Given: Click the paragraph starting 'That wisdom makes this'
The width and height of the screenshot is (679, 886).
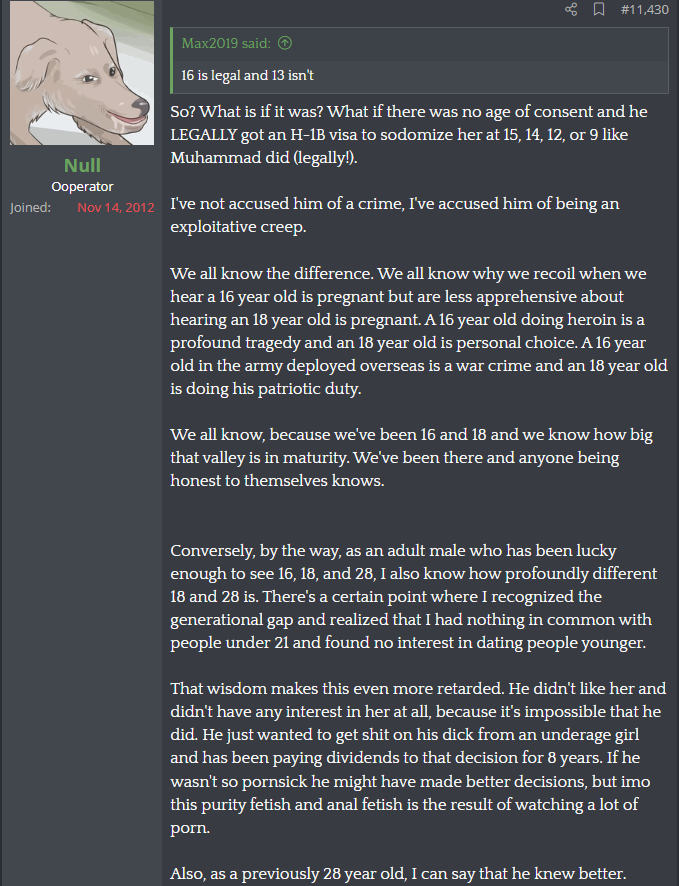Looking at the screenshot, I should (x=419, y=758).
